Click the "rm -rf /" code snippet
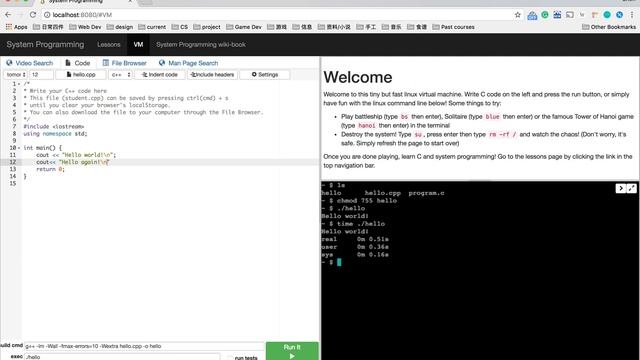640x360 pixels. [x=502, y=134]
